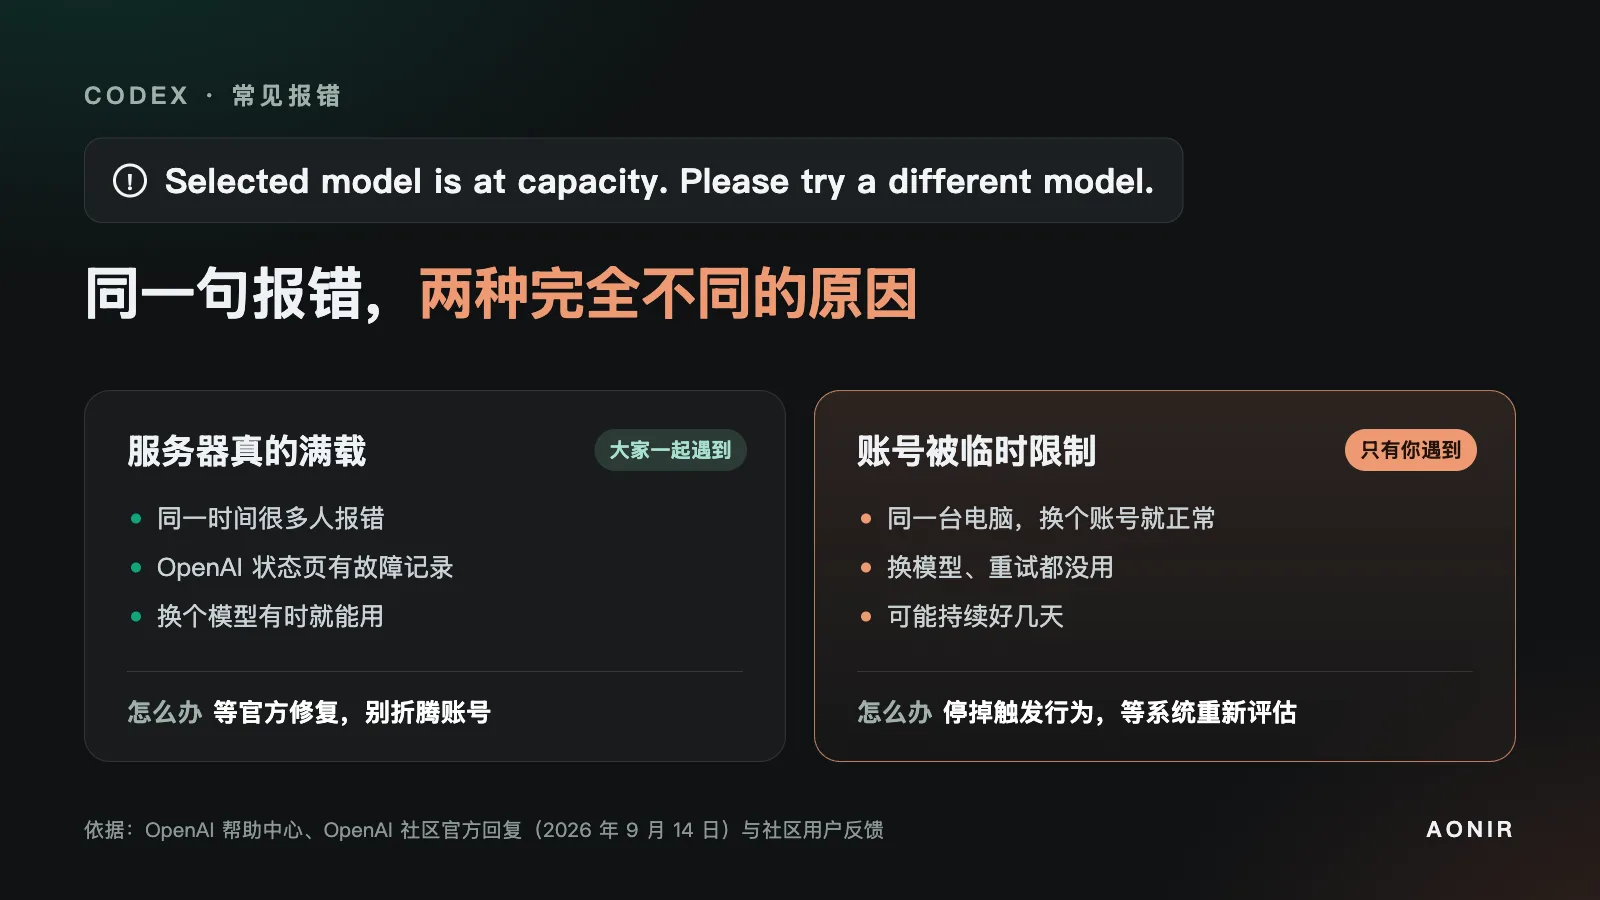Select the '服务器真的满载' card title
This screenshot has width=1600, height=900.
[247, 451]
